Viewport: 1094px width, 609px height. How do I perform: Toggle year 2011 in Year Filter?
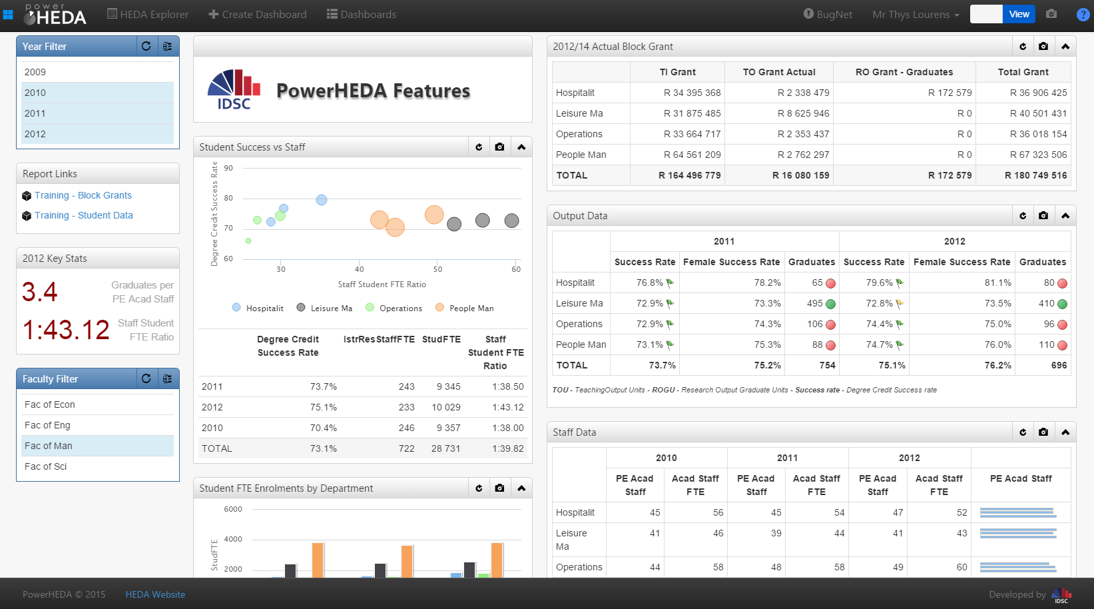point(98,114)
